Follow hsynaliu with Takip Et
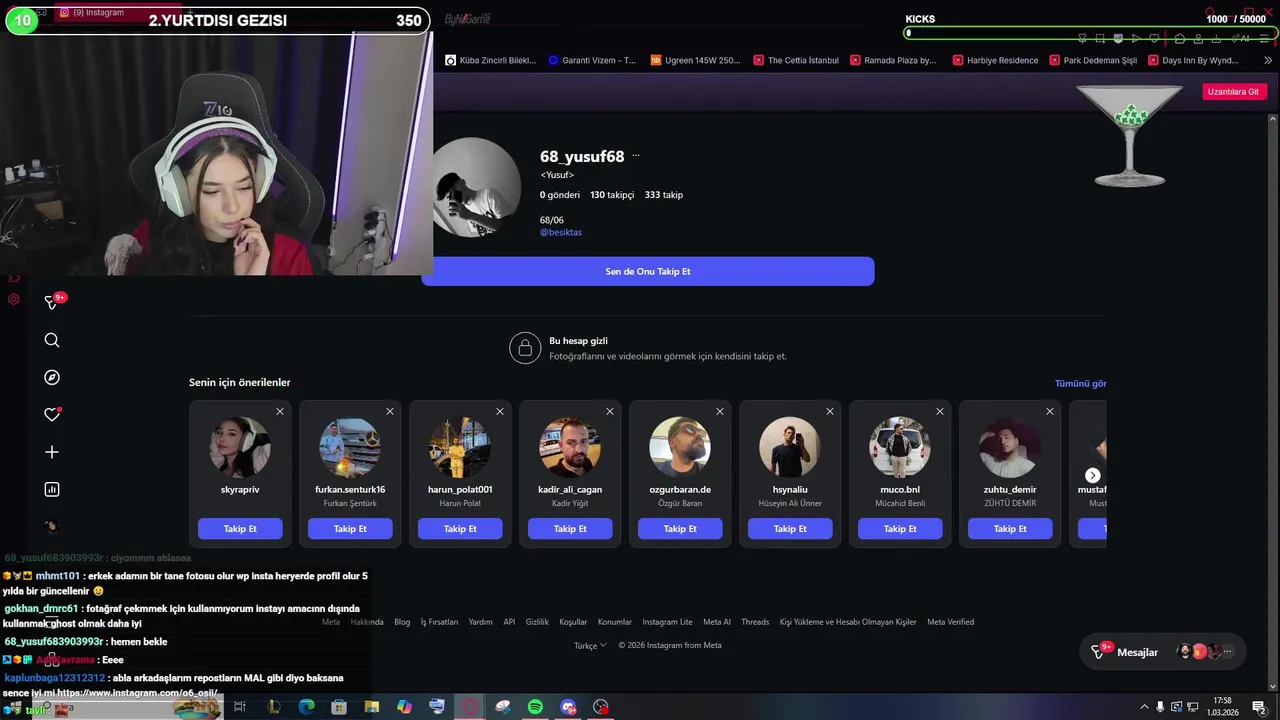This screenshot has height=720, width=1280. click(x=790, y=529)
